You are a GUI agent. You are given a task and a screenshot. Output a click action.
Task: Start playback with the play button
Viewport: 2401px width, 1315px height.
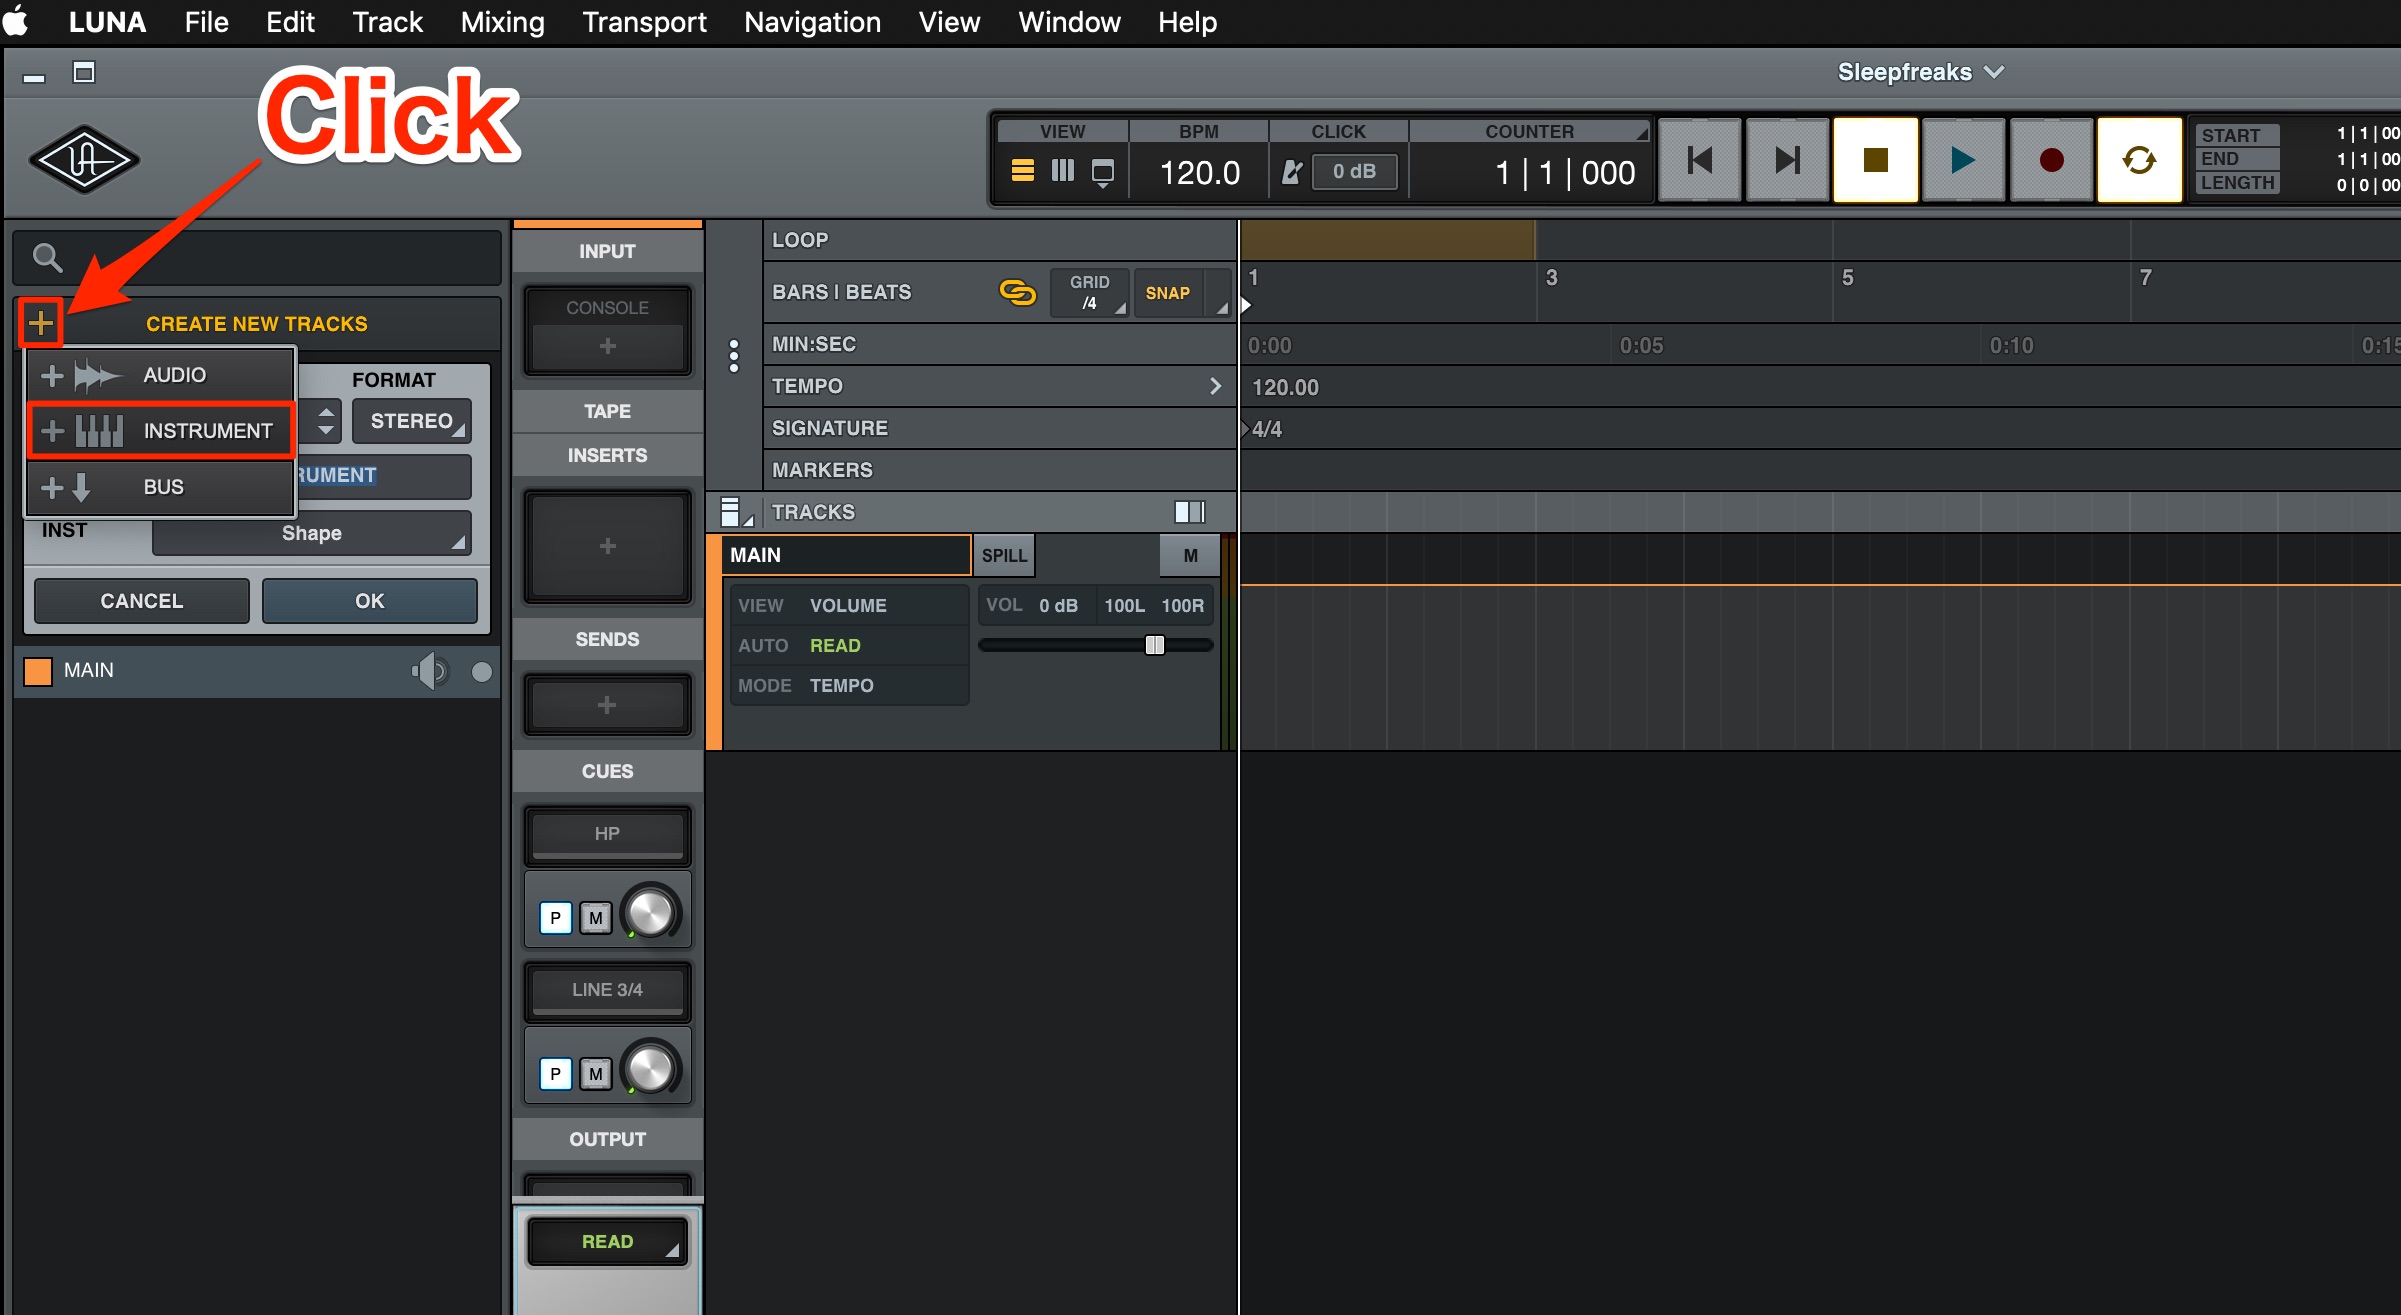coord(1962,160)
